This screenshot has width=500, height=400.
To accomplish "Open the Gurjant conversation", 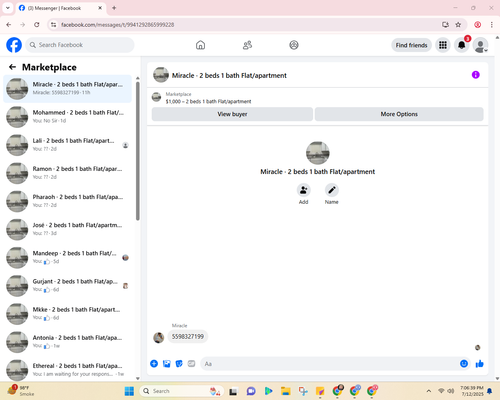I will 68,286.
